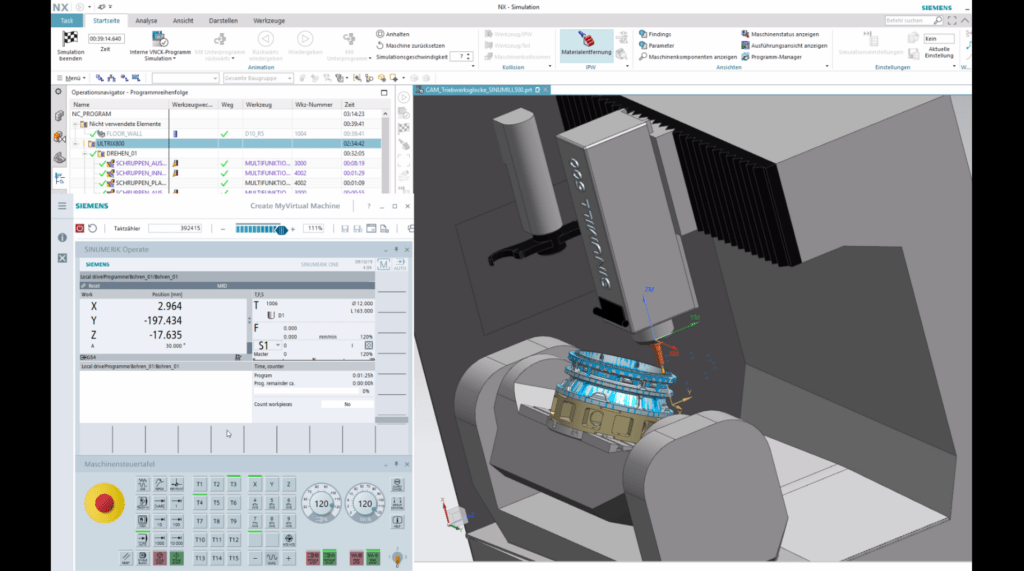
Task: Switch to the Darstellen ribbon tab
Action: coord(223,21)
